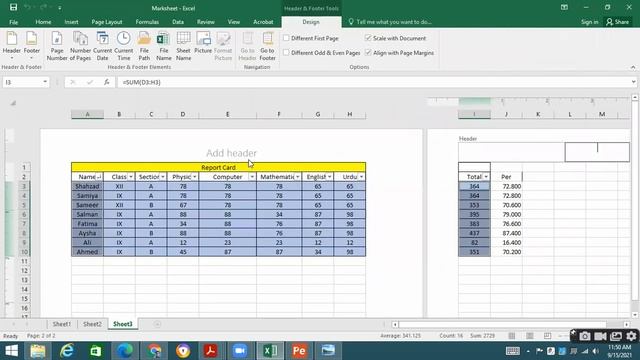This screenshot has height=360, width=640.
Task: Open the Footer dropdown button
Action: click(x=31, y=46)
